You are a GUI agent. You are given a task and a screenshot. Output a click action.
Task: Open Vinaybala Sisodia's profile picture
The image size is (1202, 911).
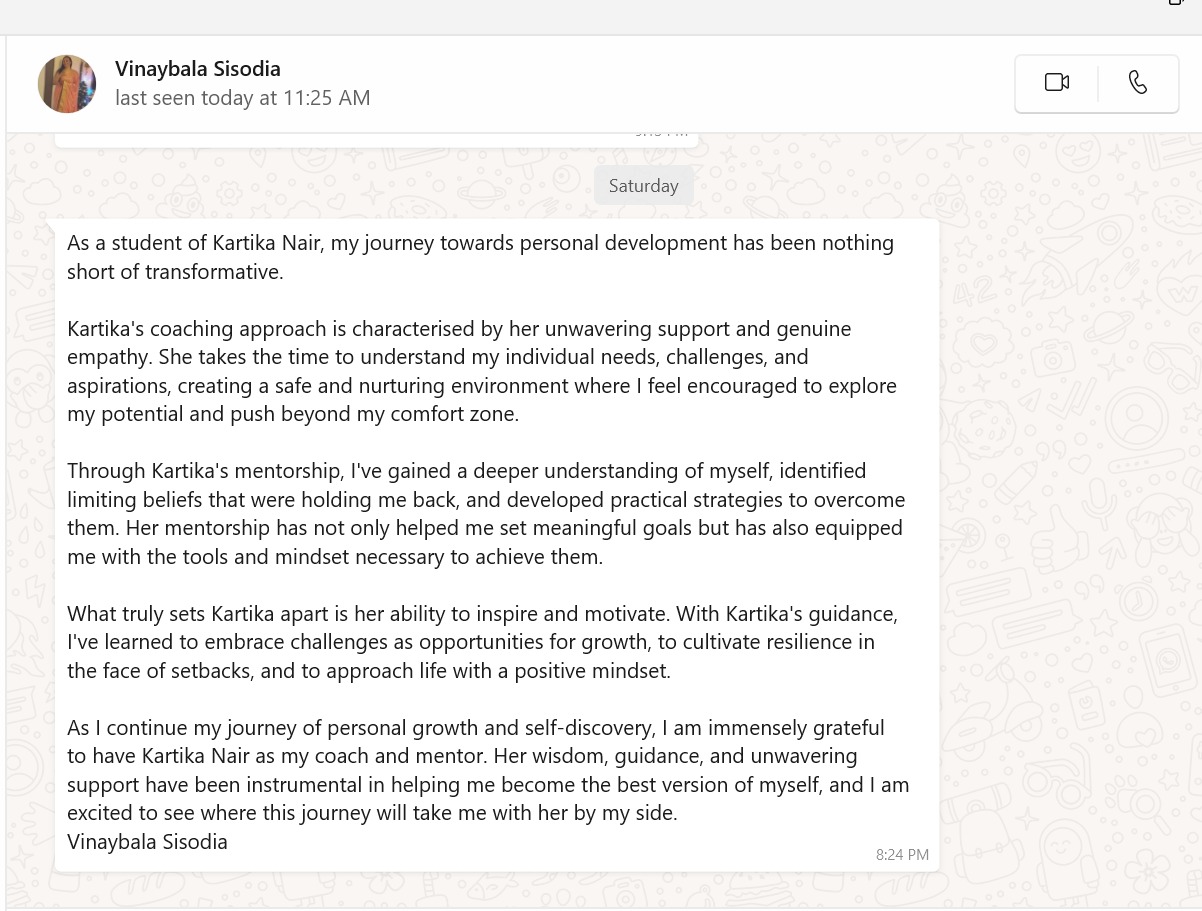pyautogui.click(x=67, y=84)
